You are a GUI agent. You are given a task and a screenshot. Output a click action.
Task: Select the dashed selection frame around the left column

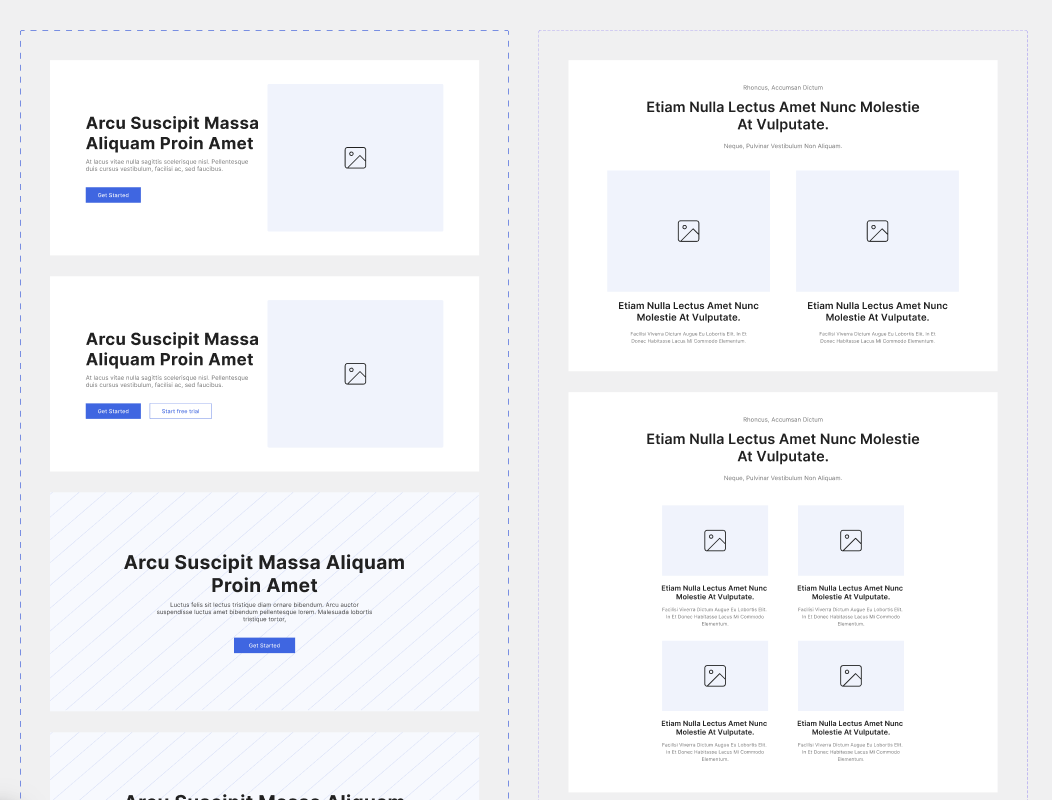coord(264,32)
